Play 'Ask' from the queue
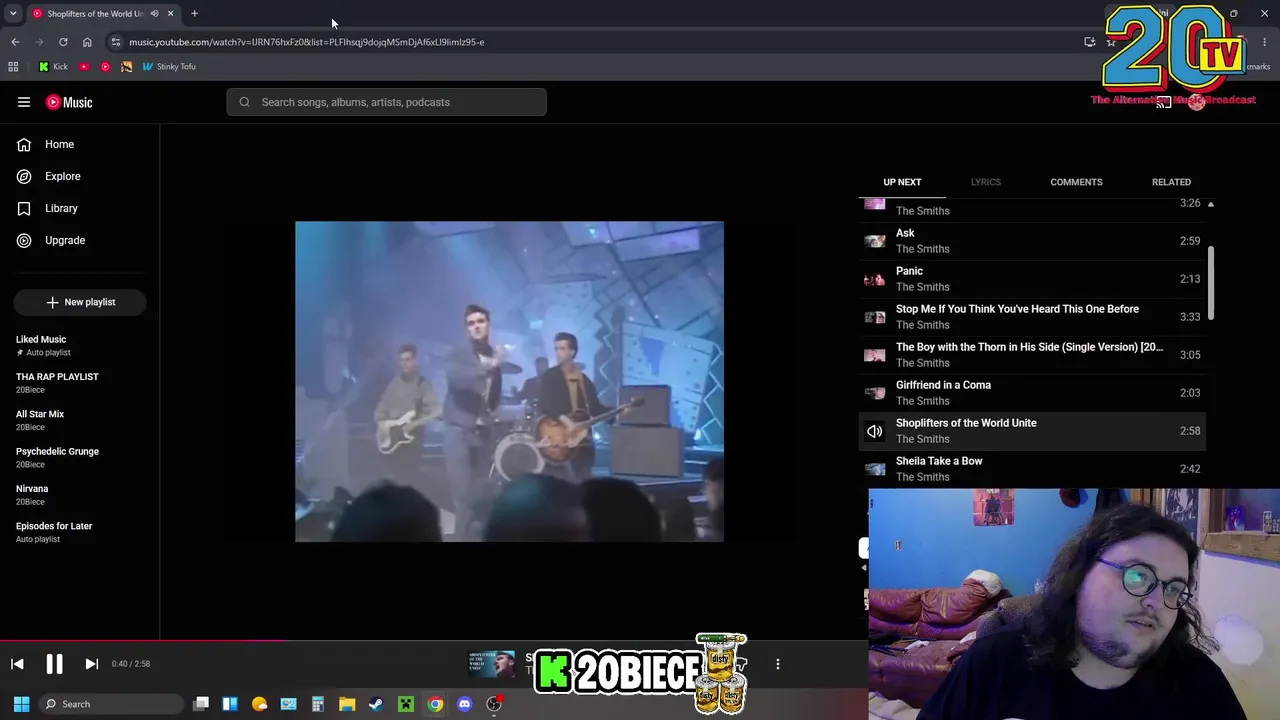 (1033, 241)
